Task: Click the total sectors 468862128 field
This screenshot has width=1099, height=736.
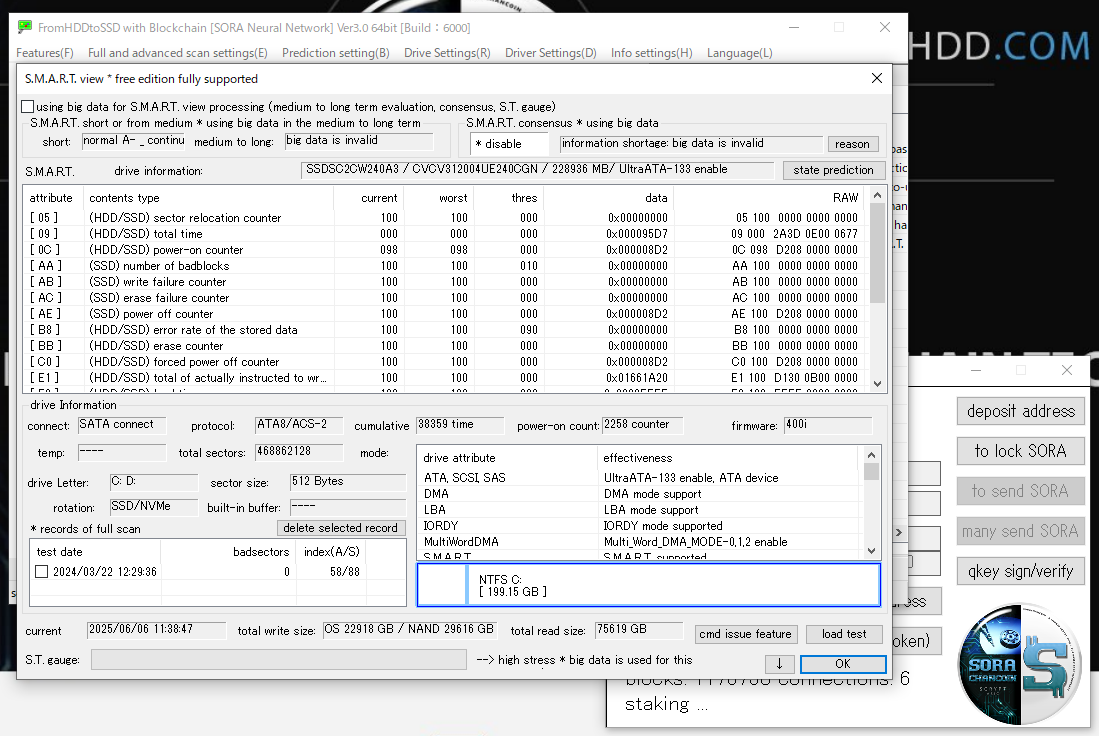Action: tap(299, 452)
